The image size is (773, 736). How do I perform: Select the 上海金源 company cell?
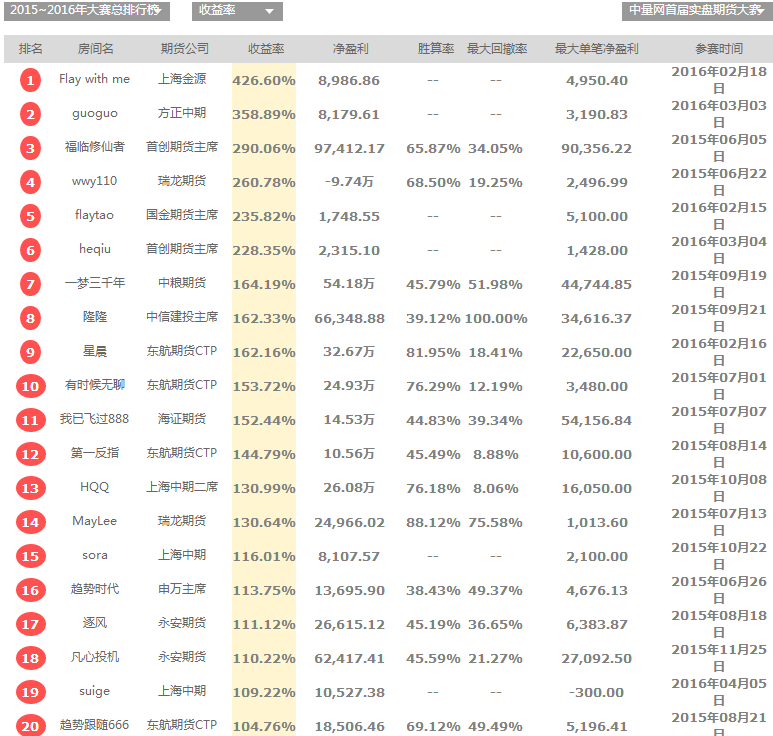182,79
